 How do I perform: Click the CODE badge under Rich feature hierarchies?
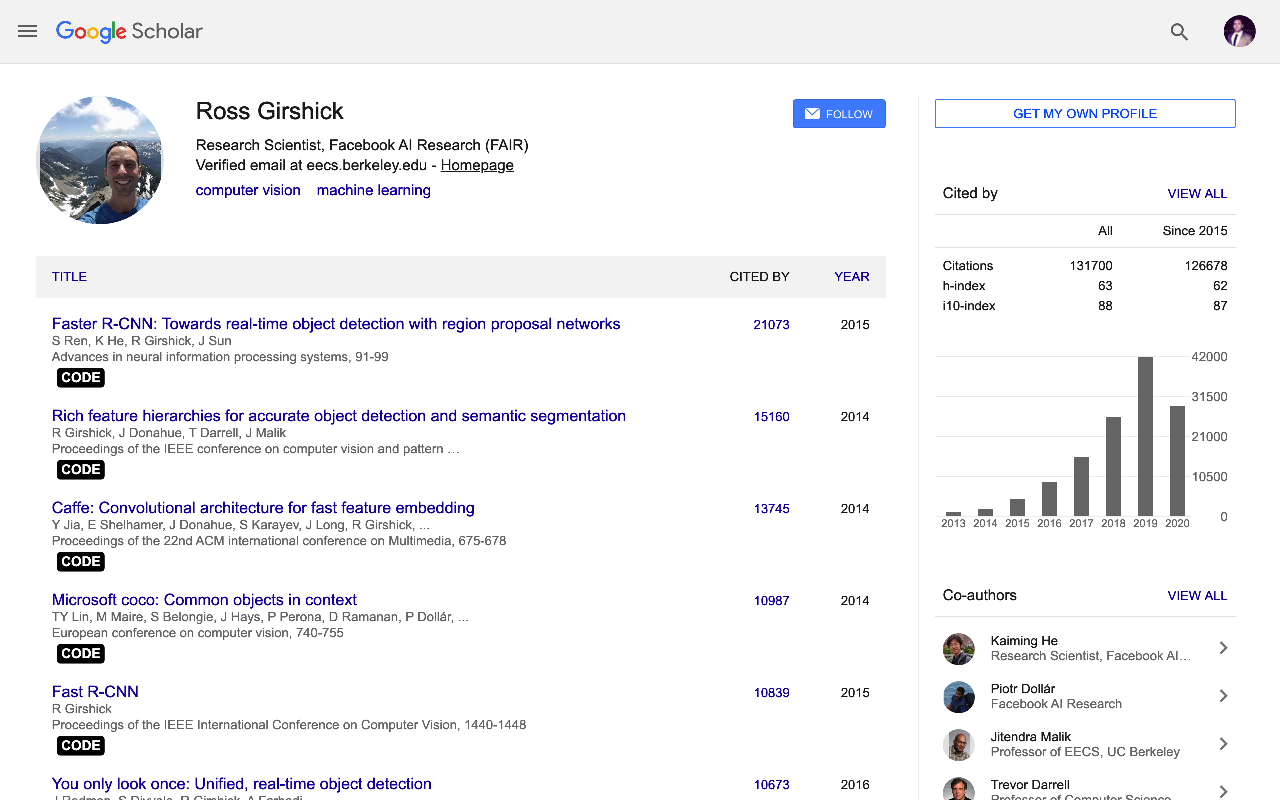click(81, 470)
